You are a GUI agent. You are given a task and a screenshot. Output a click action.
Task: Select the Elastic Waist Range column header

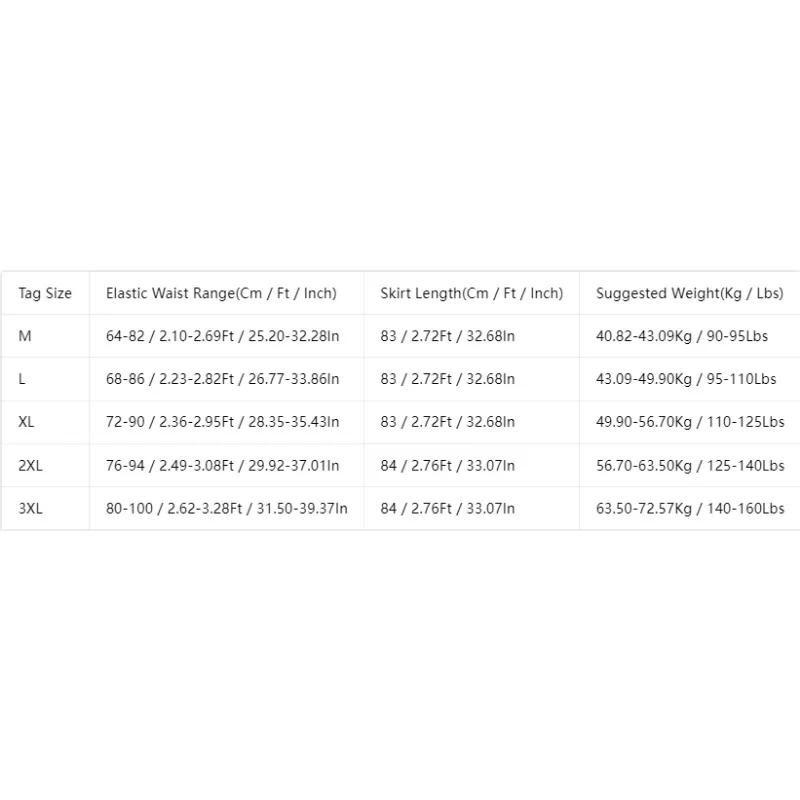[227, 293]
